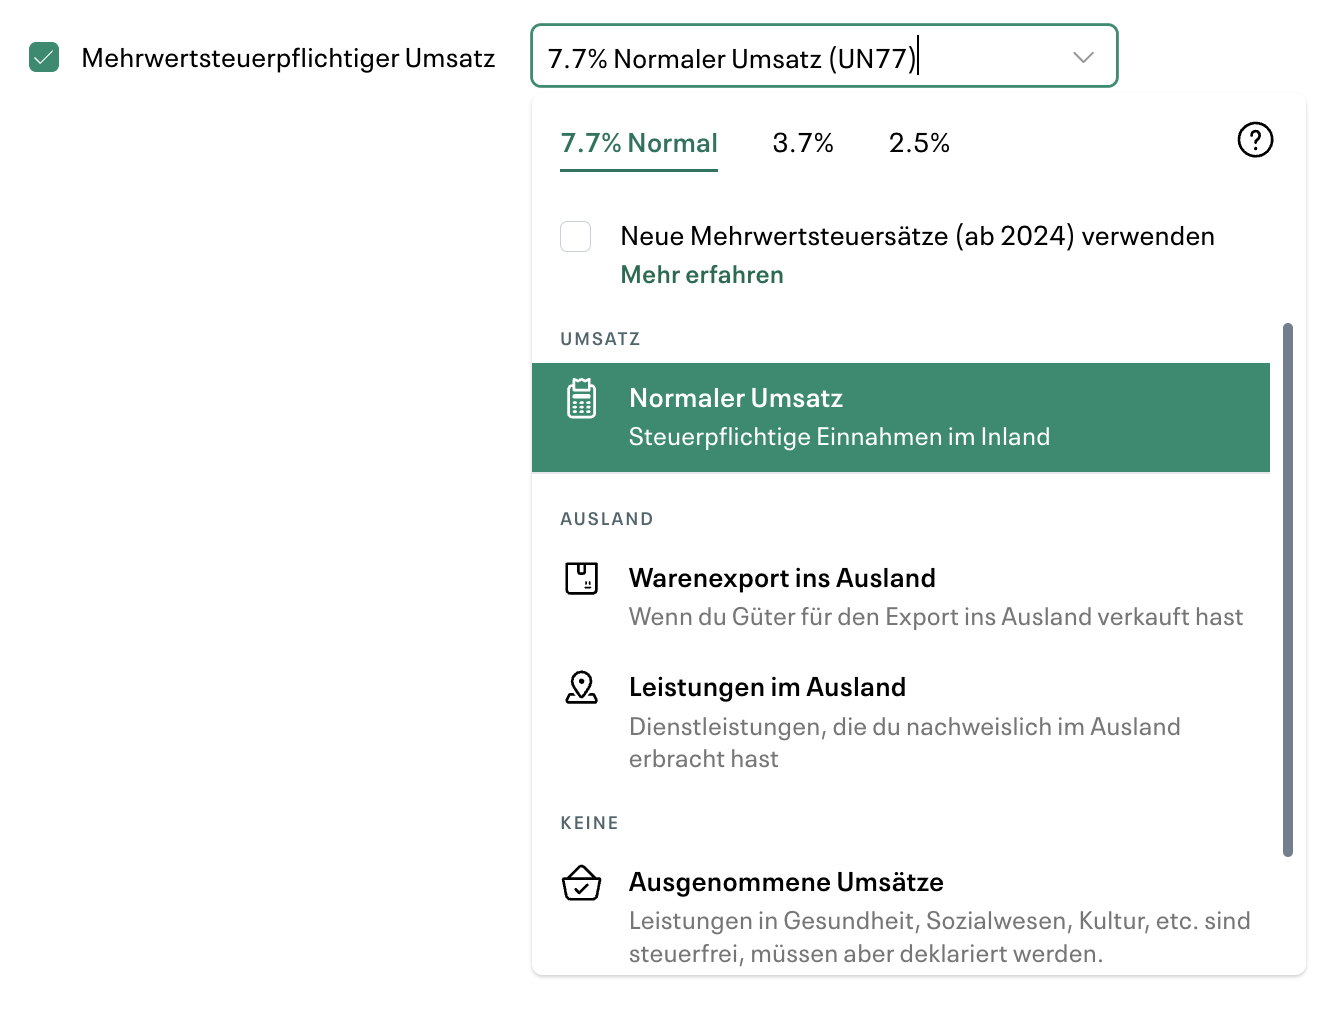
Task: Expand the 7.7% Normaler Umsatz selector
Action: (824, 57)
